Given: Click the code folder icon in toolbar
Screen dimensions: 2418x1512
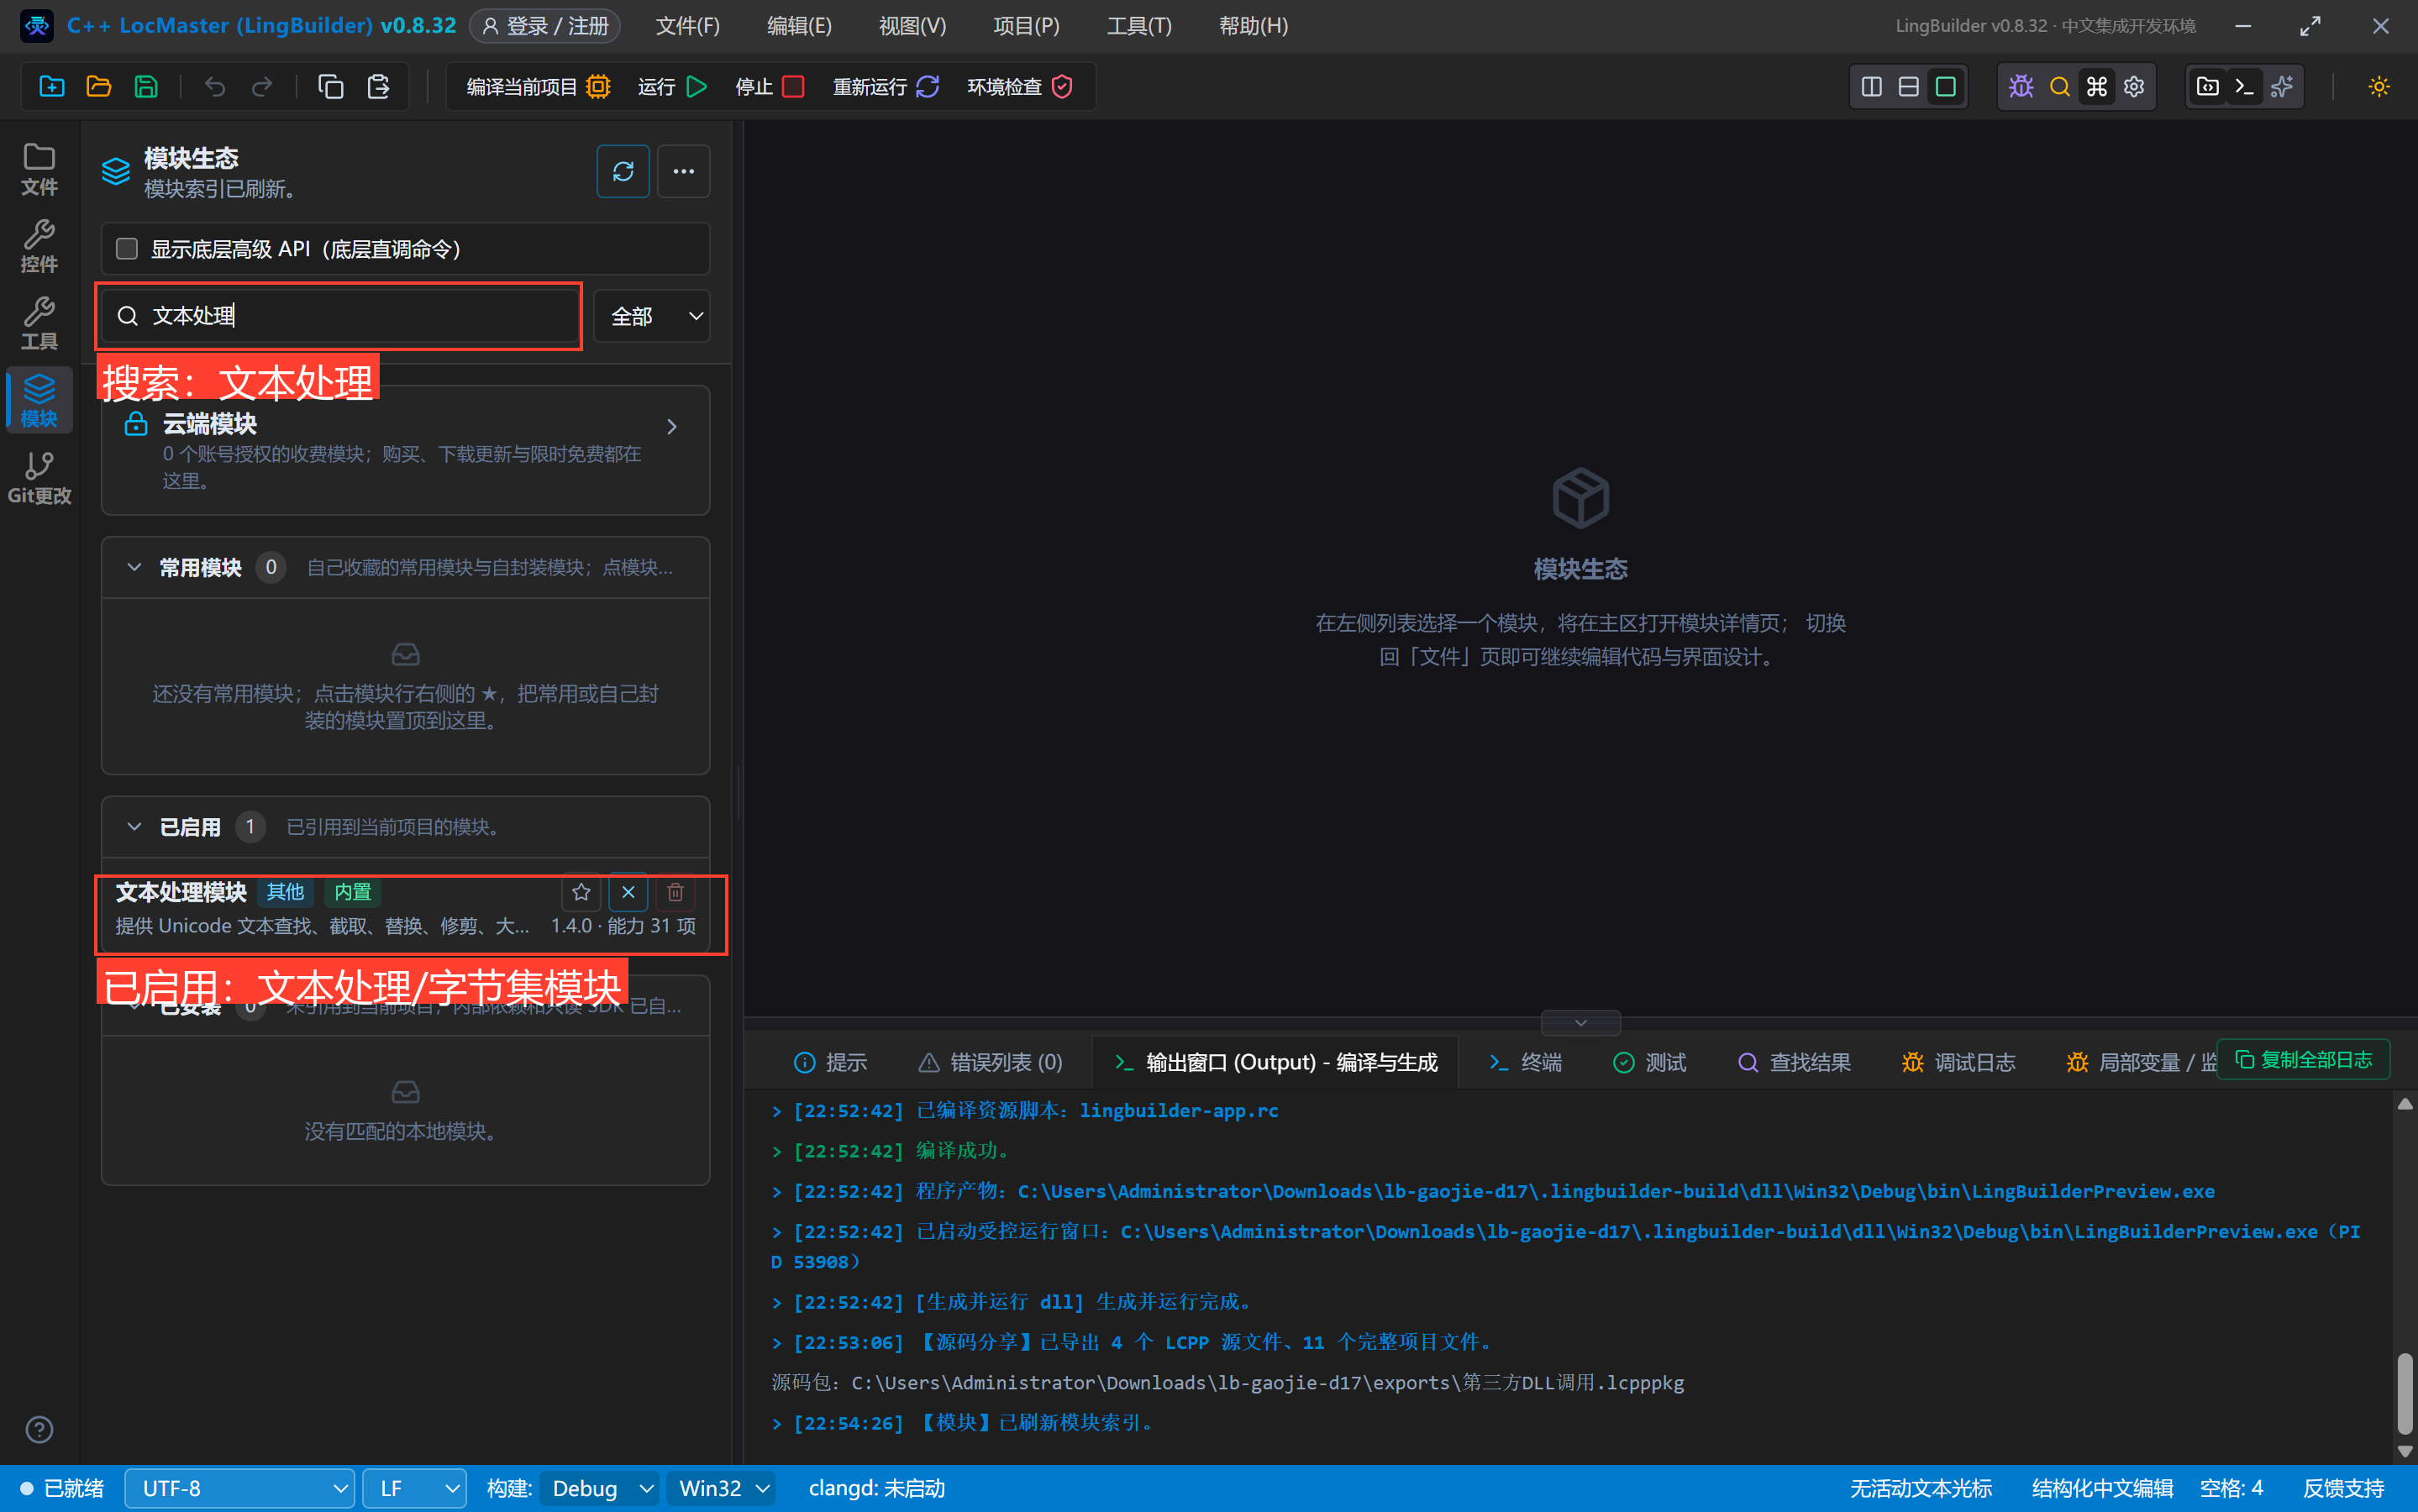Looking at the screenshot, I should [2208, 87].
